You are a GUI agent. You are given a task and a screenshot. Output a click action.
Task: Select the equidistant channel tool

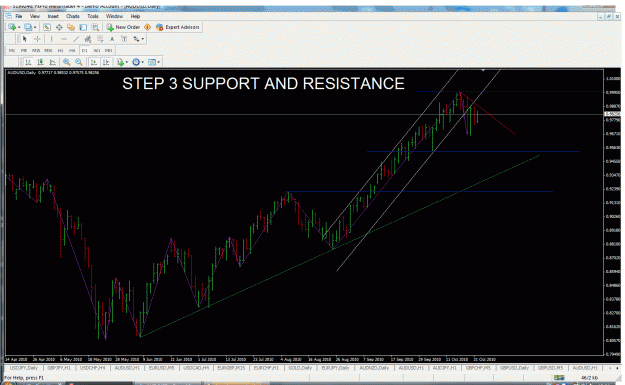click(88, 39)
